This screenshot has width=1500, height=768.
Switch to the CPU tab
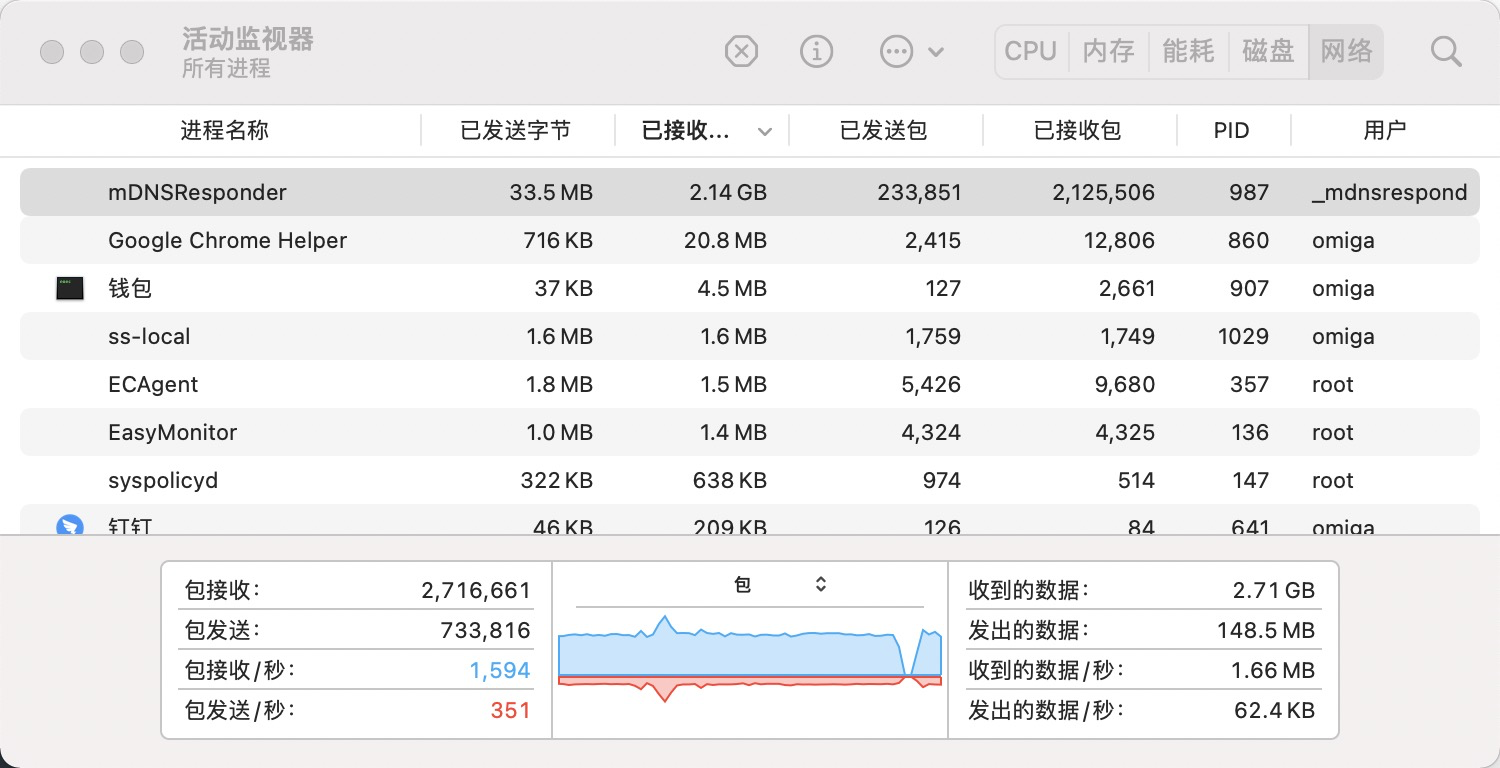click(1031, 51)
